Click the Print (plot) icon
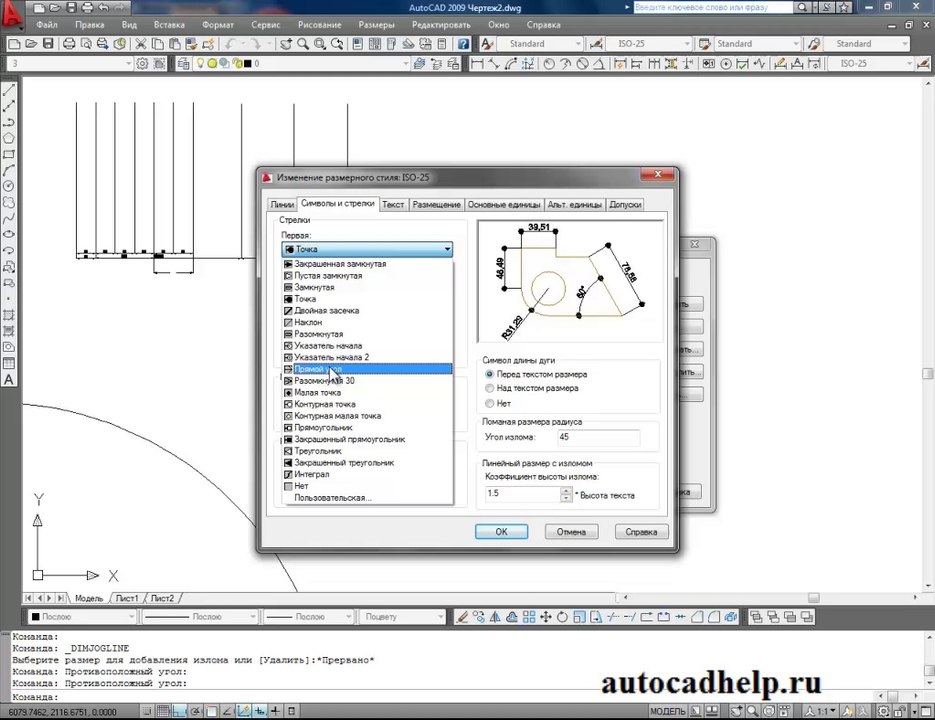This screenshot has height=720, width=935. click(69, 44)
